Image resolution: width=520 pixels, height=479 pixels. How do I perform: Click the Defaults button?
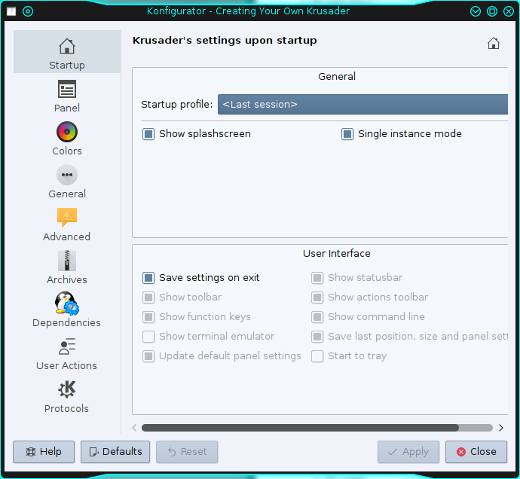click(x=115, y=452)
